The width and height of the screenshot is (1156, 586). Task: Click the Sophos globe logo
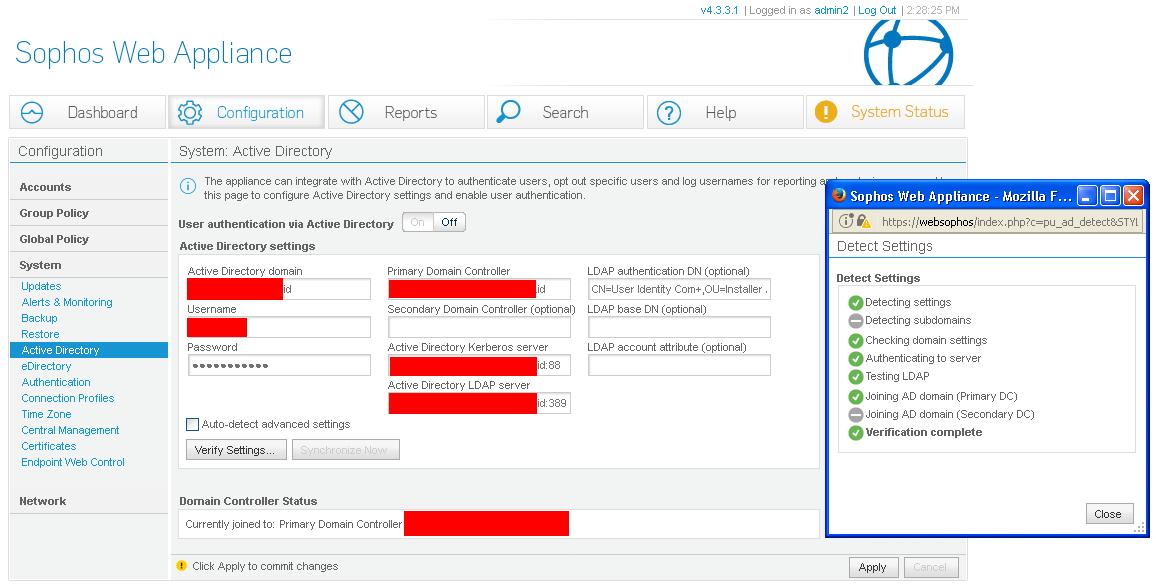tap(908, 52)
